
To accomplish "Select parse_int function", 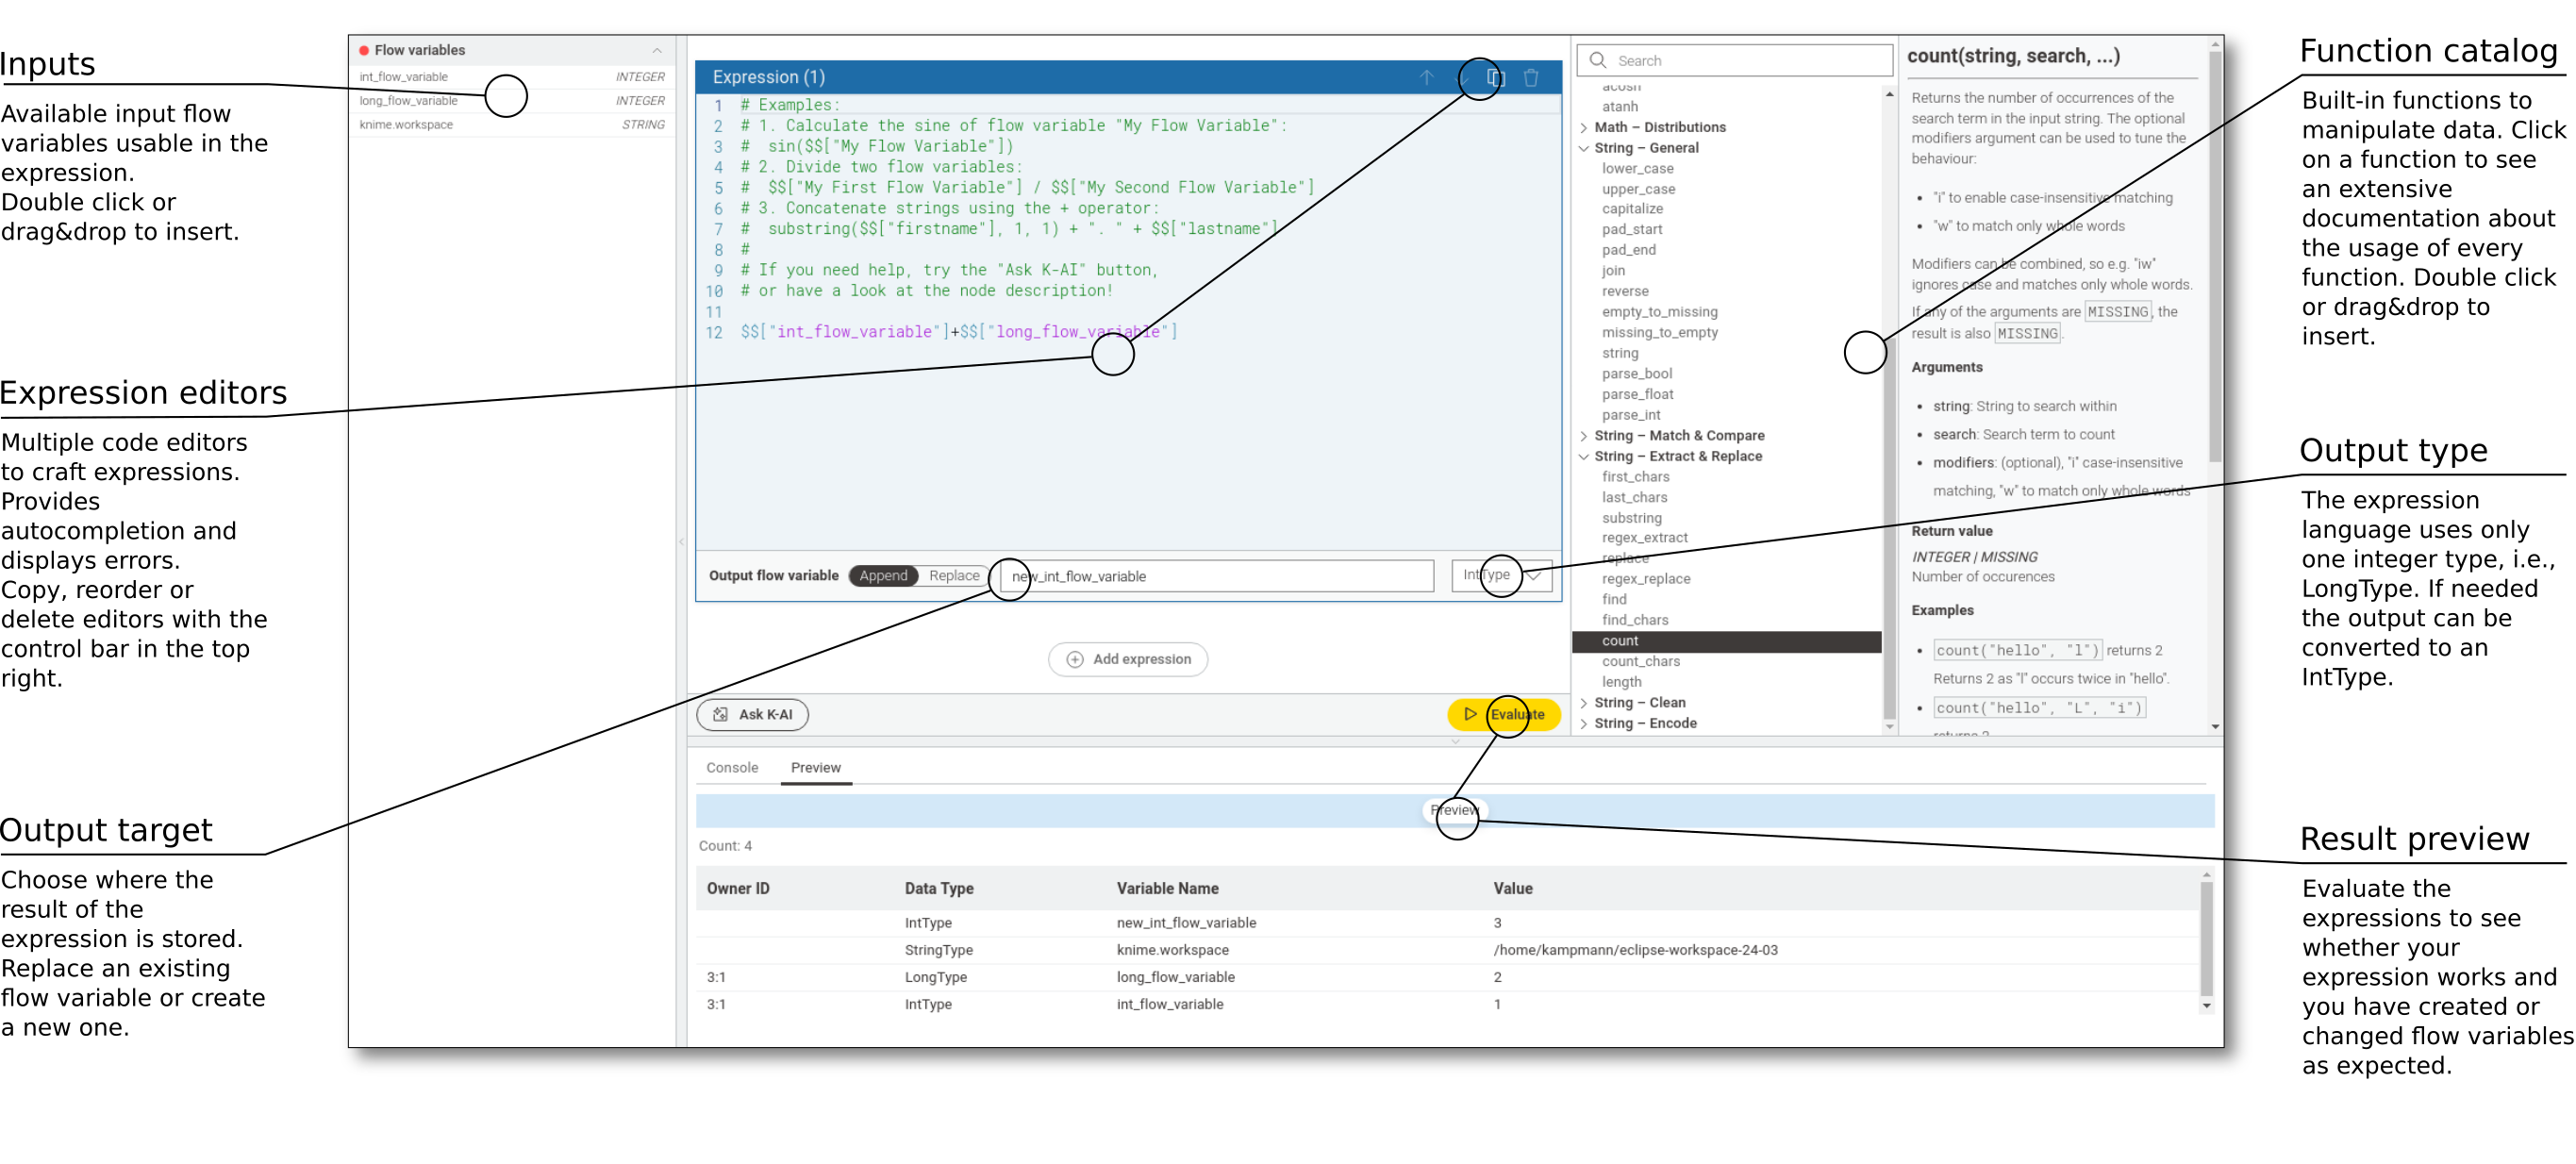I will tap(1631, 415).
